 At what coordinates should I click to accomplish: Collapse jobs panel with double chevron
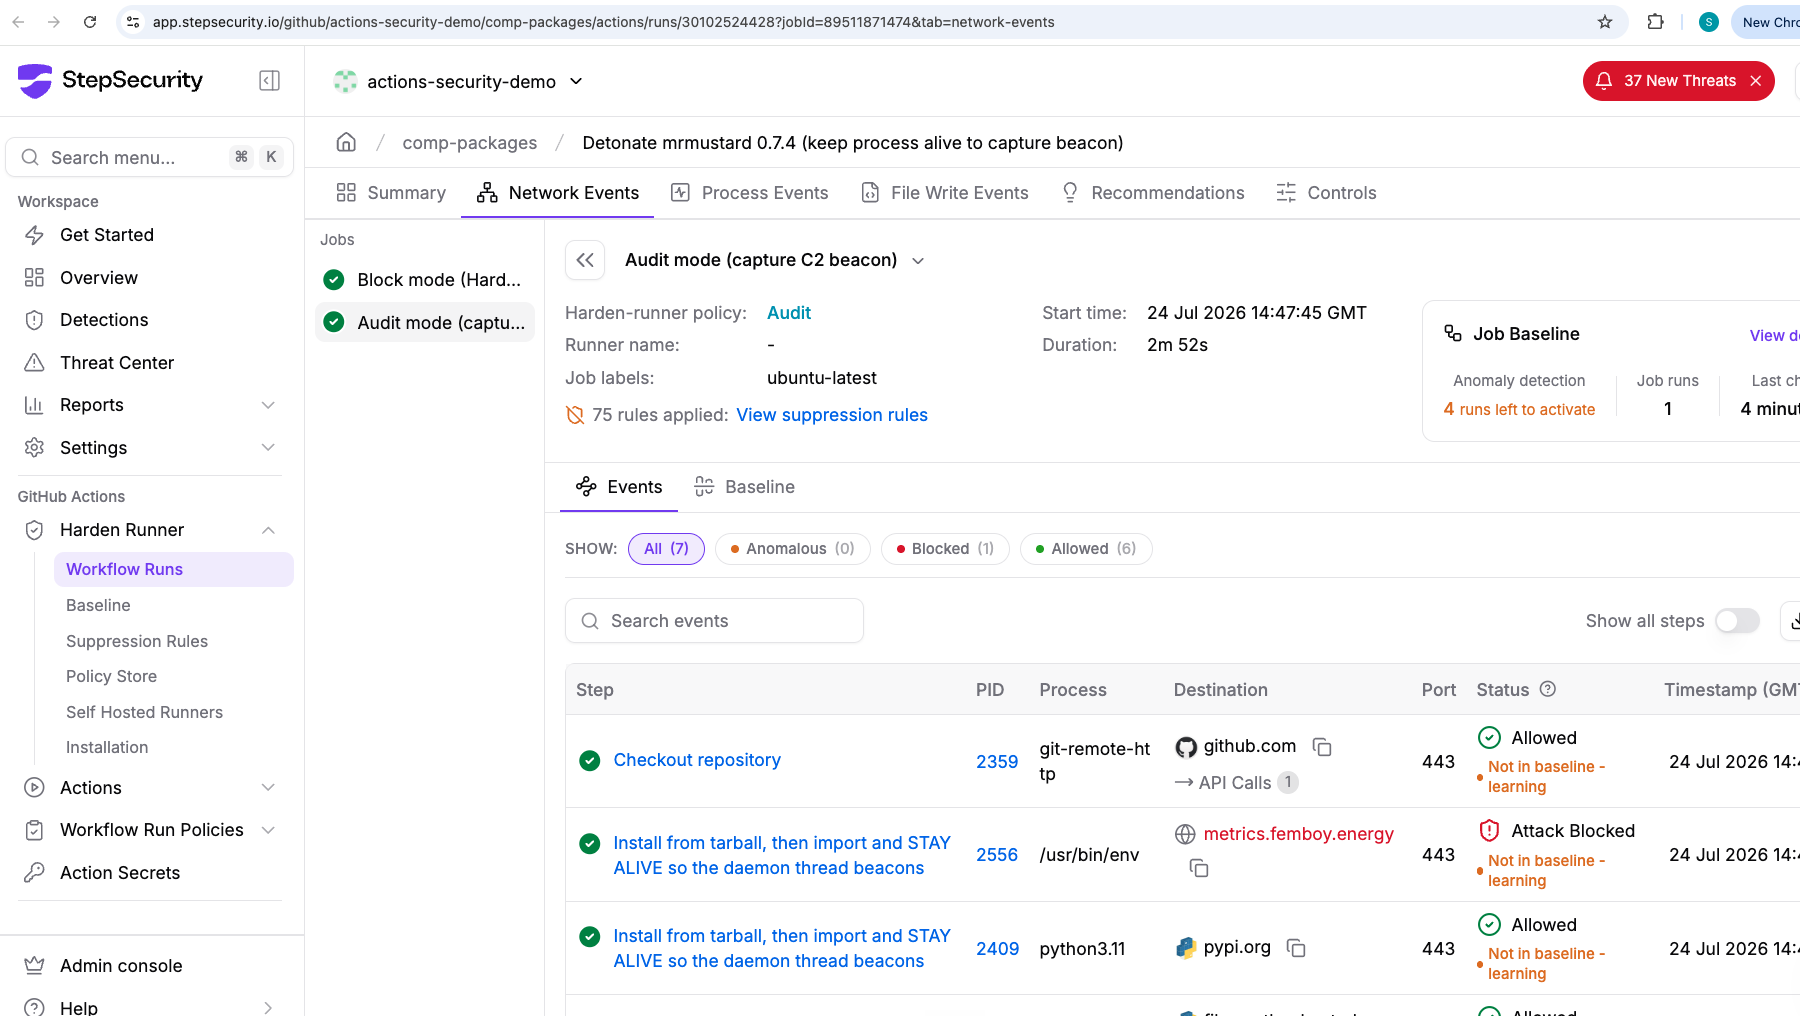(x=585, y=260)
